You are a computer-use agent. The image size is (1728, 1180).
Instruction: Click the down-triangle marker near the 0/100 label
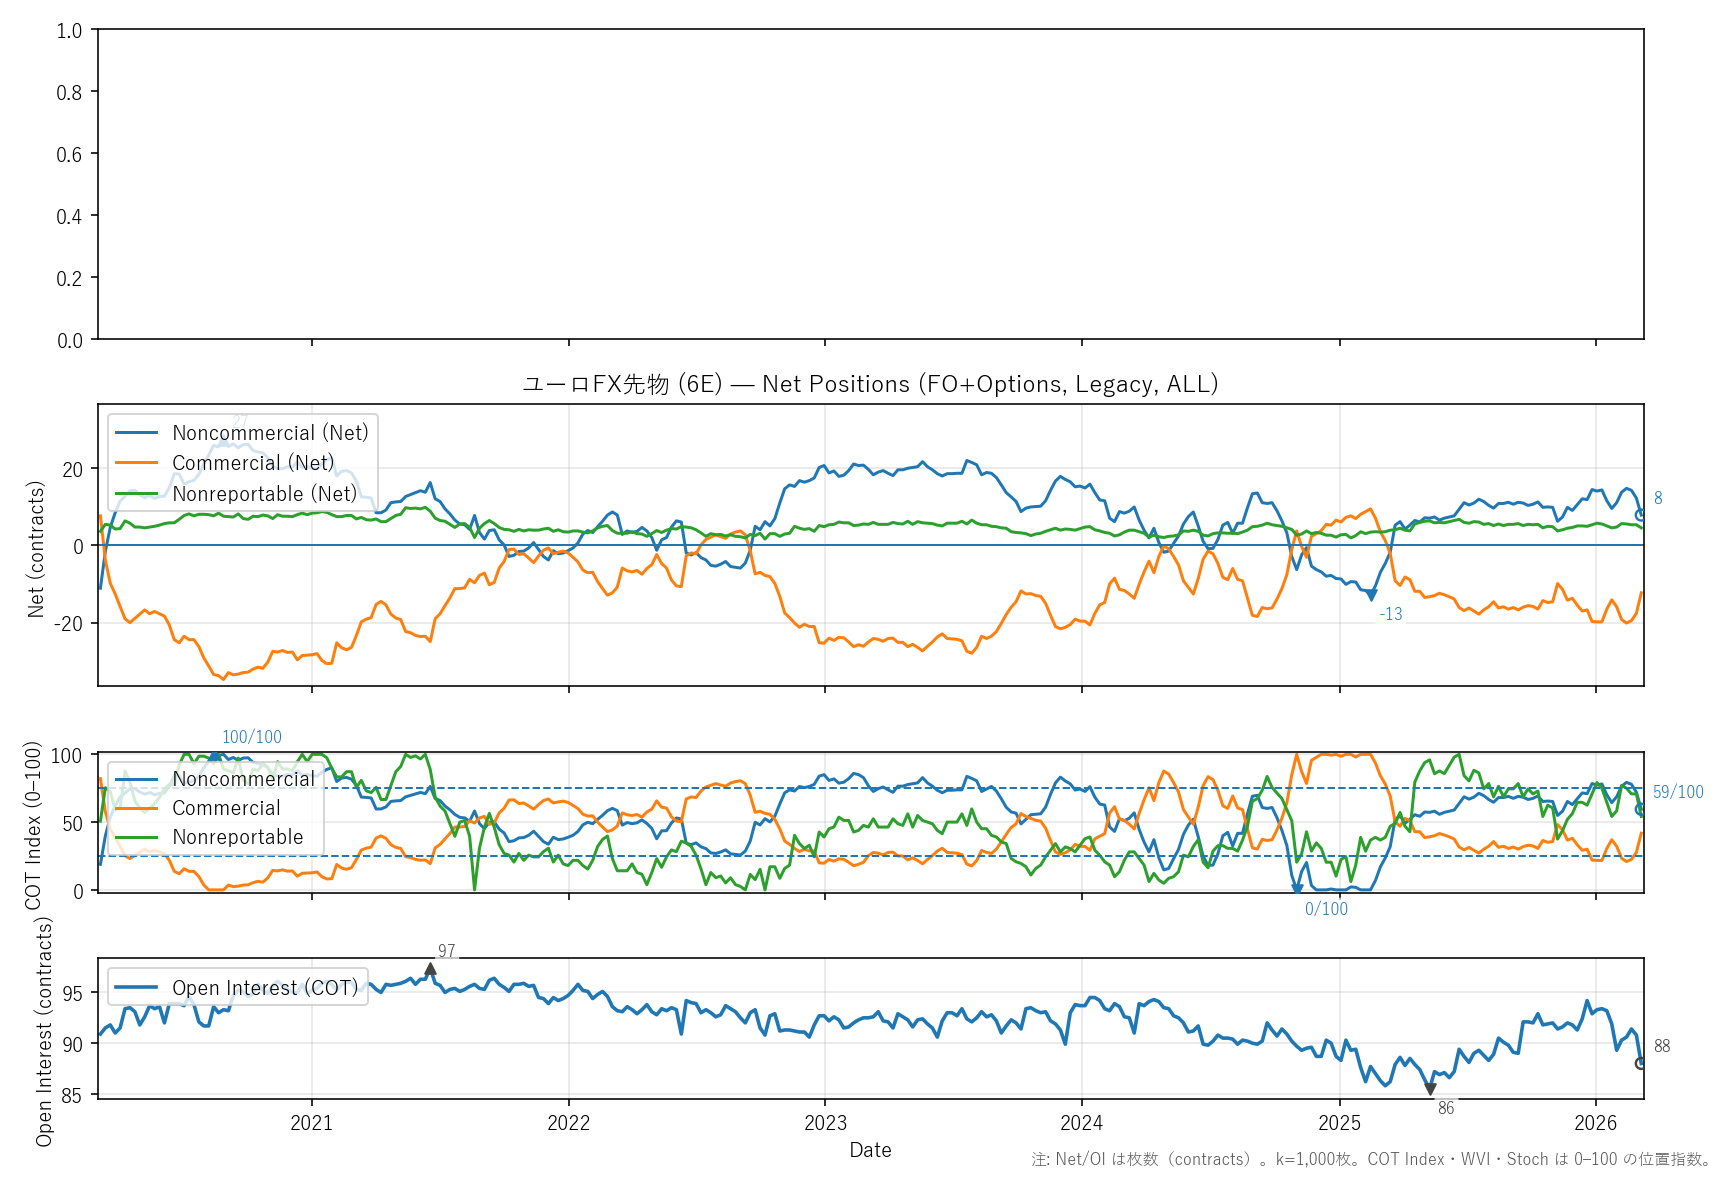click(1297, 888)
